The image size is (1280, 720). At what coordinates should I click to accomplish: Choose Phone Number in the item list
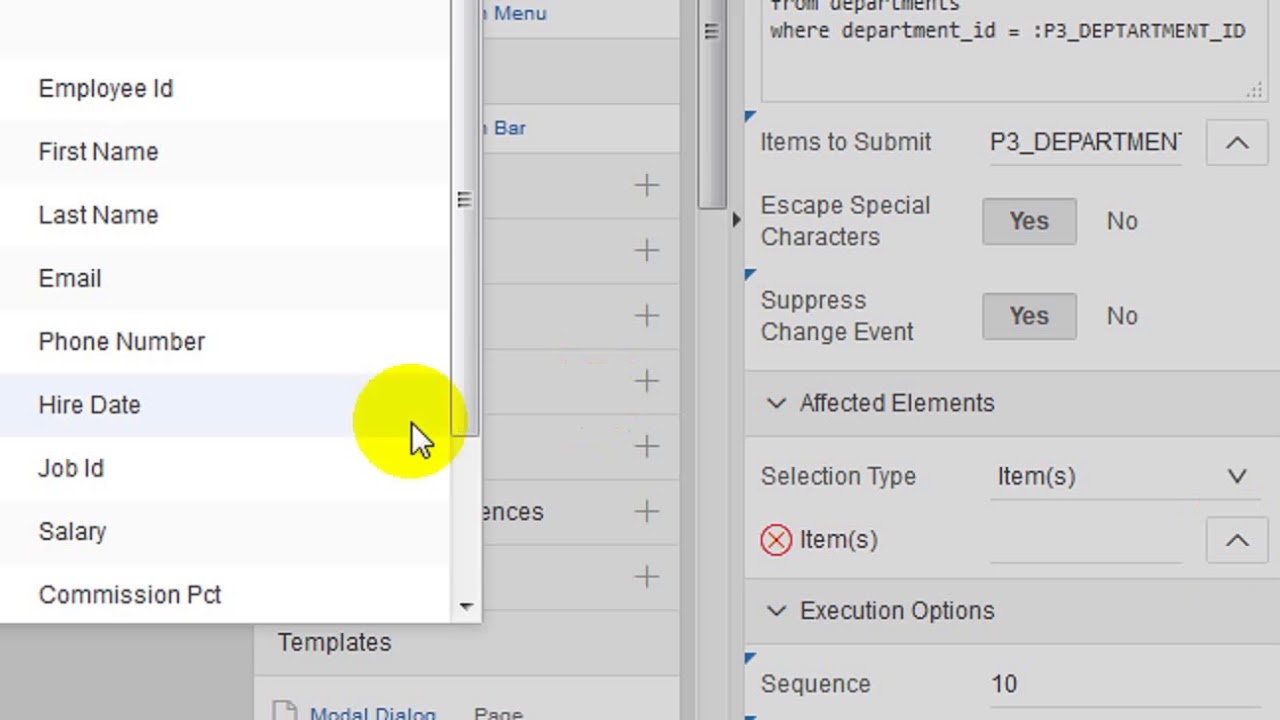click(225, 342)
